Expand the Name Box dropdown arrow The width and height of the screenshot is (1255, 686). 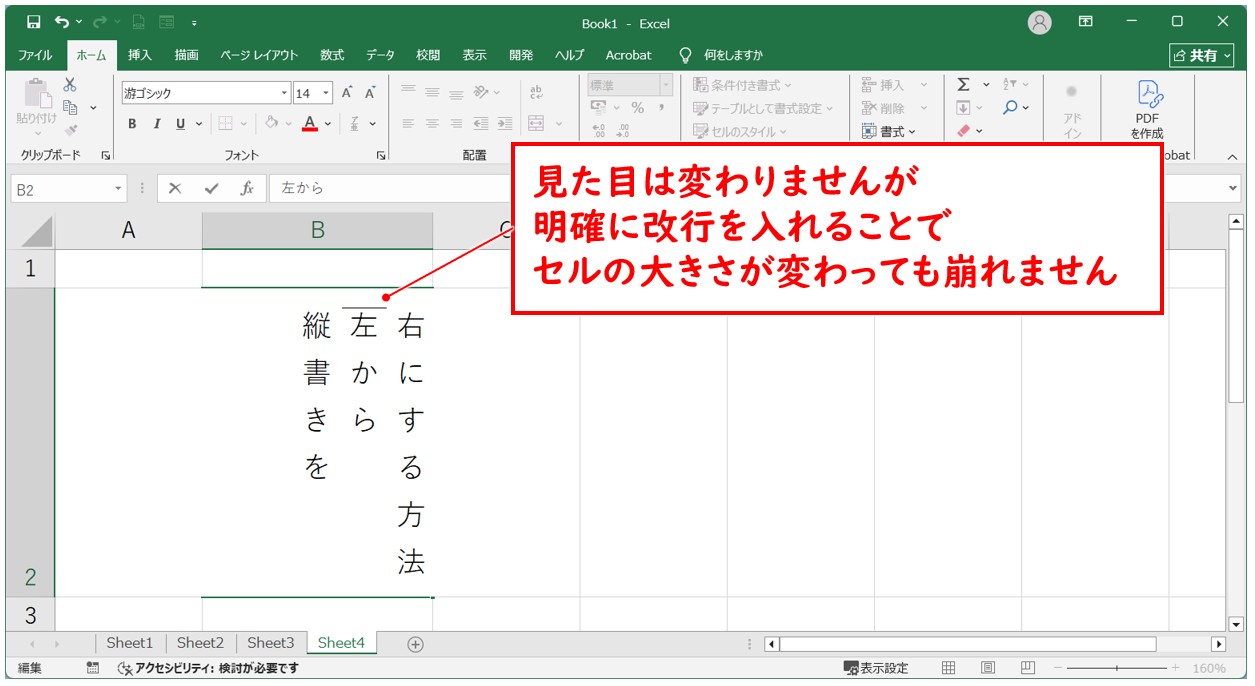(x=119, y=189)
